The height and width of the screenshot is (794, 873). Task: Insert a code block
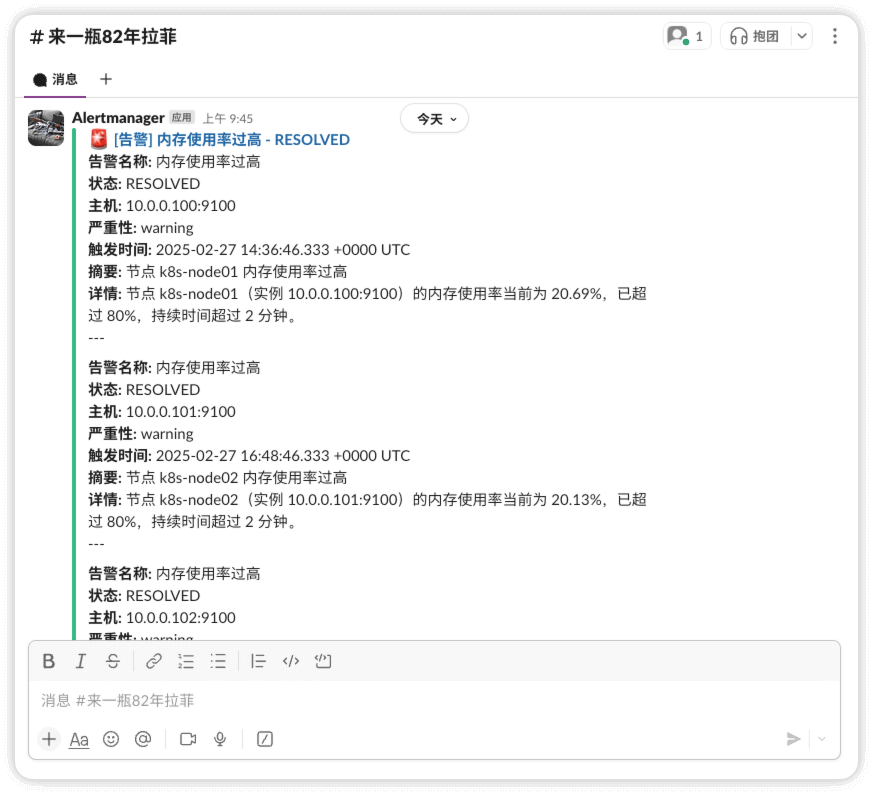323,661
